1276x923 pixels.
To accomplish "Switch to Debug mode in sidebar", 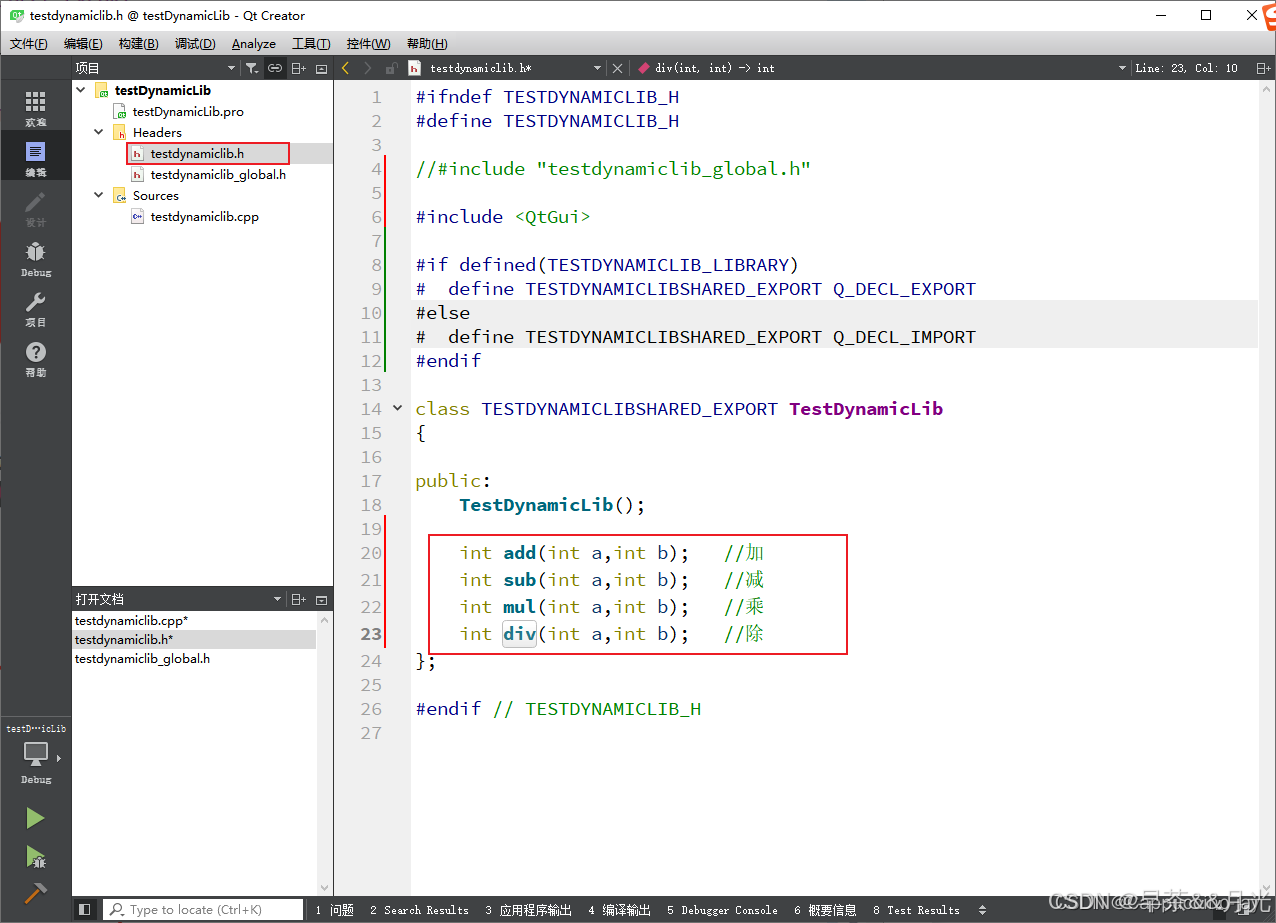I will (x=35, y=257).
